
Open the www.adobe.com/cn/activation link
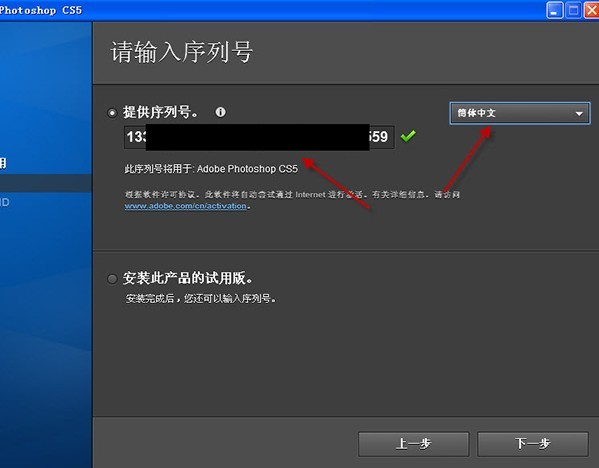click(x=185, y=206)
